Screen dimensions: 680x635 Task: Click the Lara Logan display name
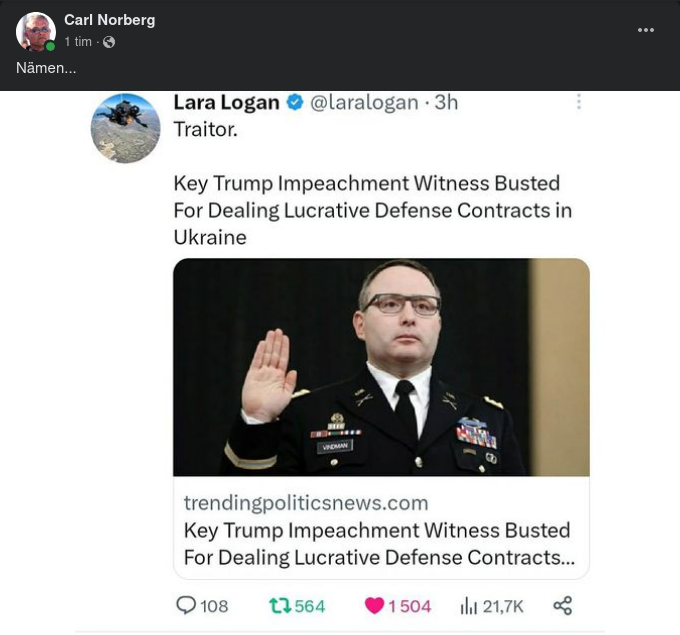[x=227, y=102]
